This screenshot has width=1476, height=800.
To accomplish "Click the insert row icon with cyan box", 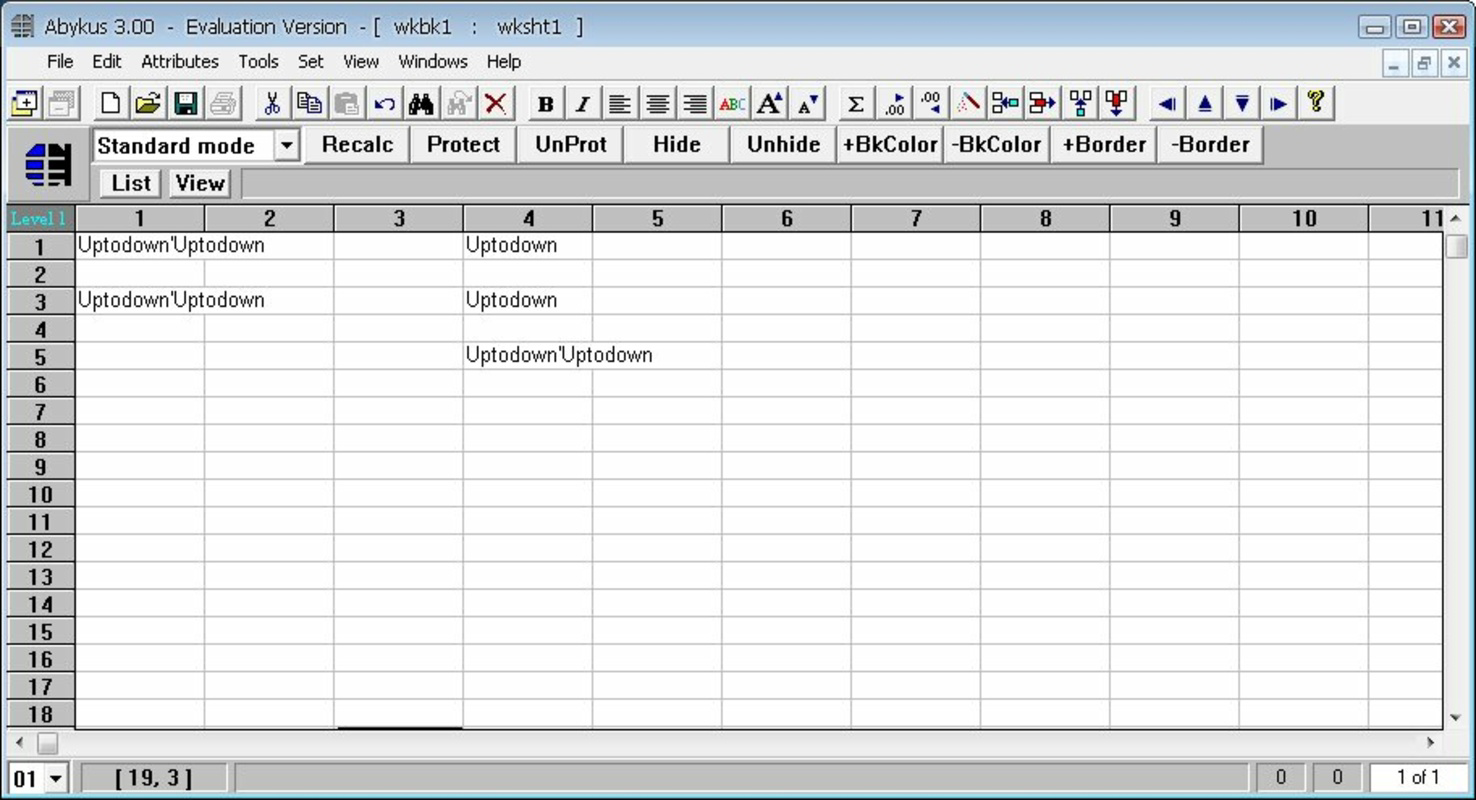I will (1080, 103).
